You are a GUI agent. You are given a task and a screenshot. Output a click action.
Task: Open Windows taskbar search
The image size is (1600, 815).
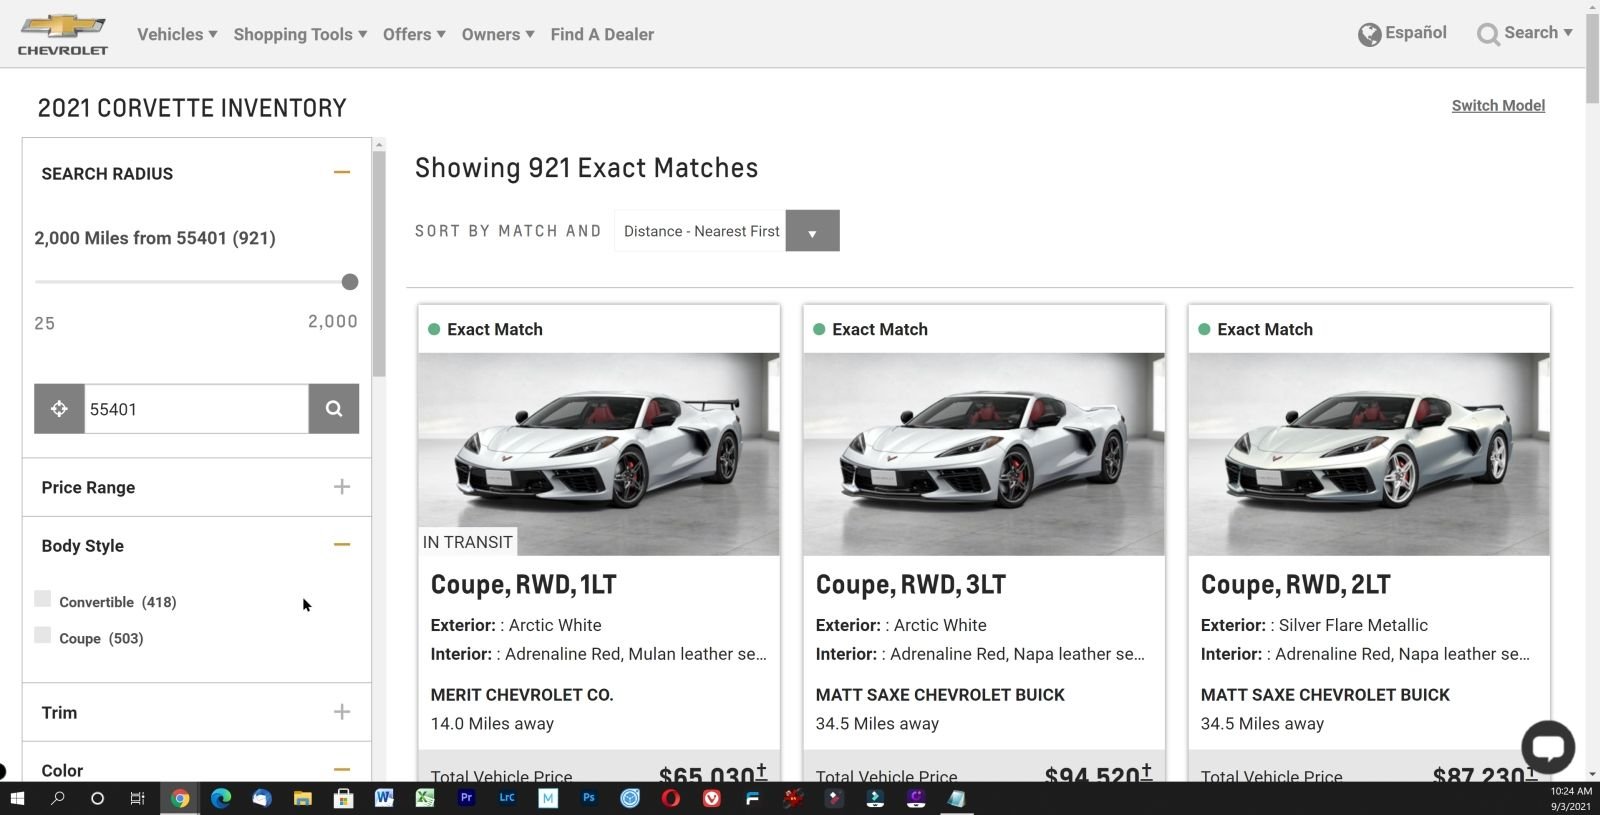click(58, 798)
